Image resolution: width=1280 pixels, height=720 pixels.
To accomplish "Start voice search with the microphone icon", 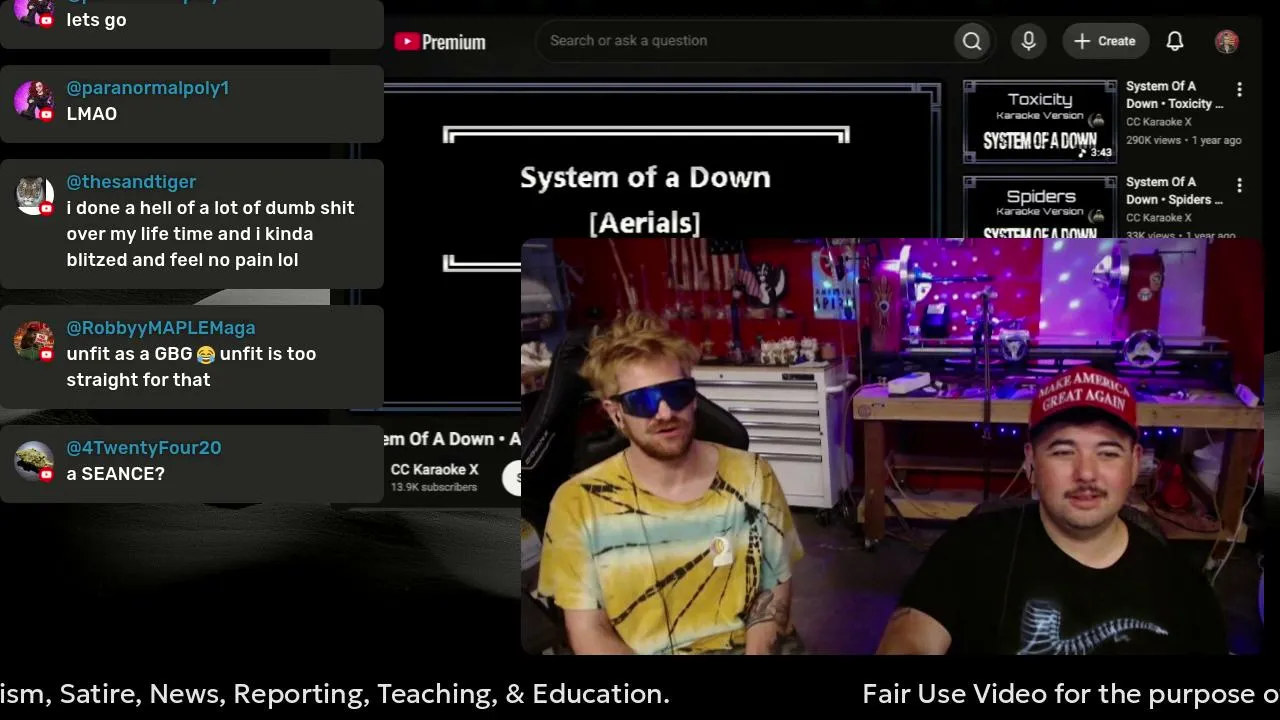I will [x=1028, y=41].
